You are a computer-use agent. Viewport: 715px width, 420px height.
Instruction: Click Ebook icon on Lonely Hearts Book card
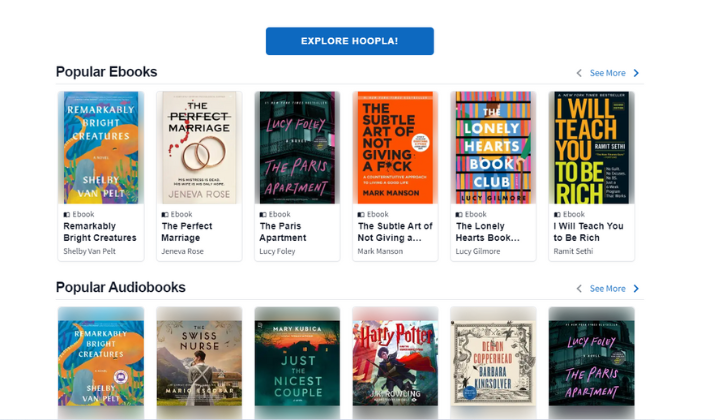(459, 214)
